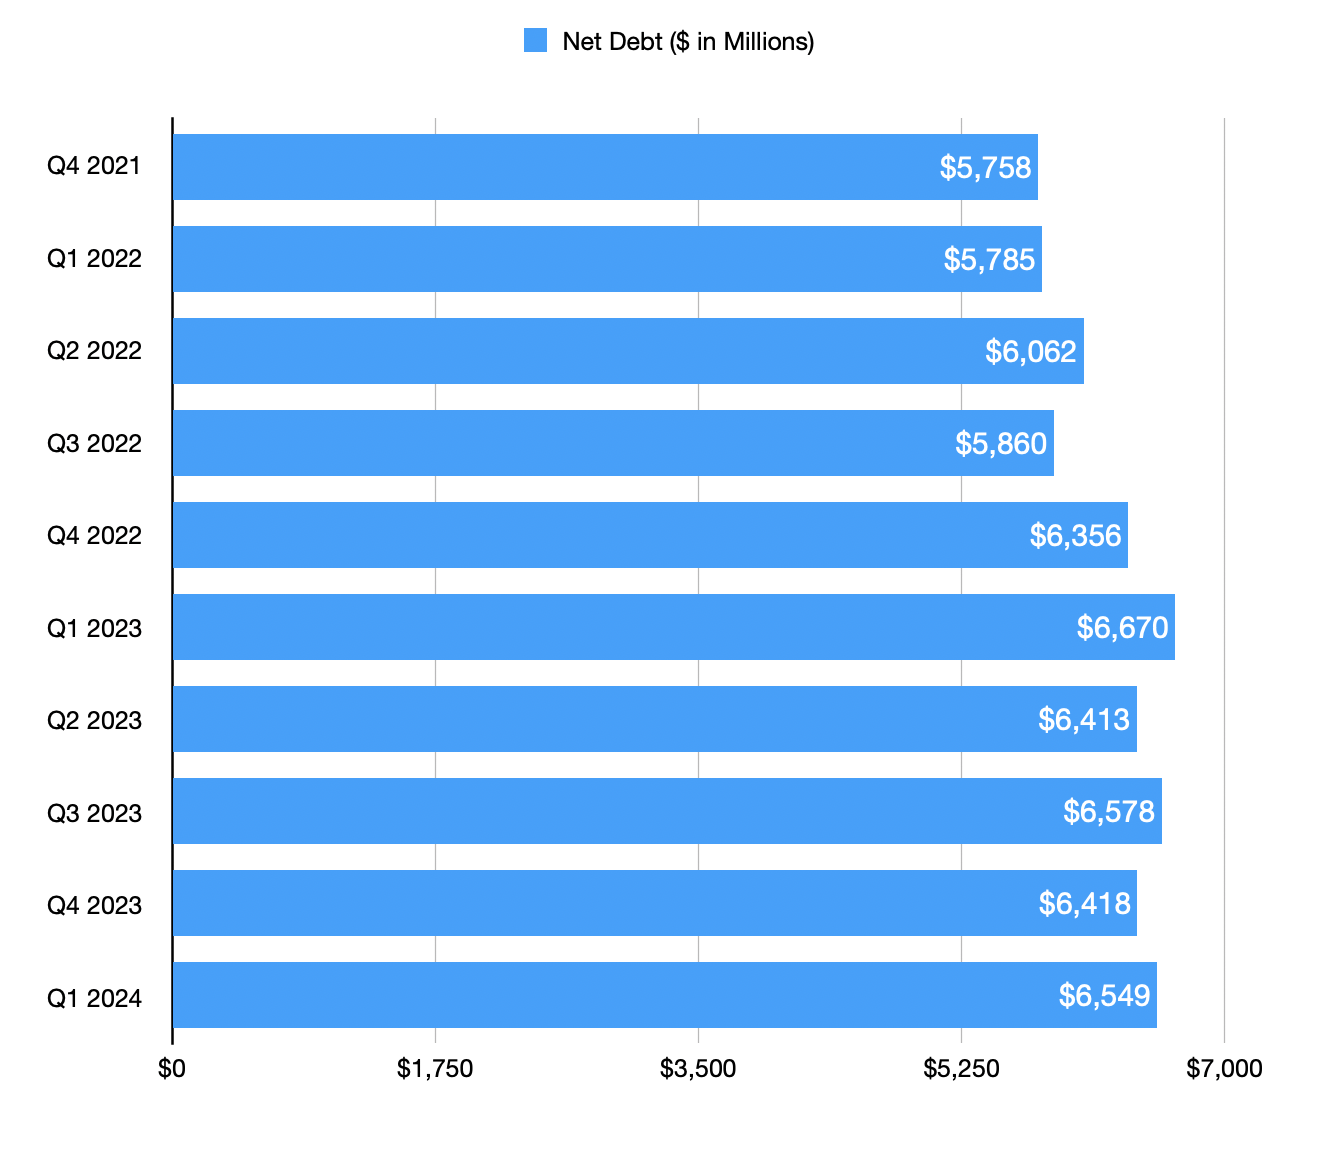Click the $6,670 data label

click(1122, 627)
